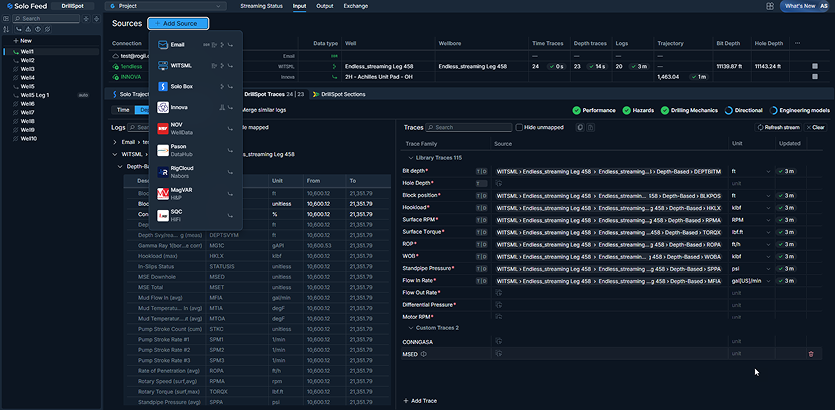Click the Solo Feed logo
The image size is (835, 410).
[27, 6]
